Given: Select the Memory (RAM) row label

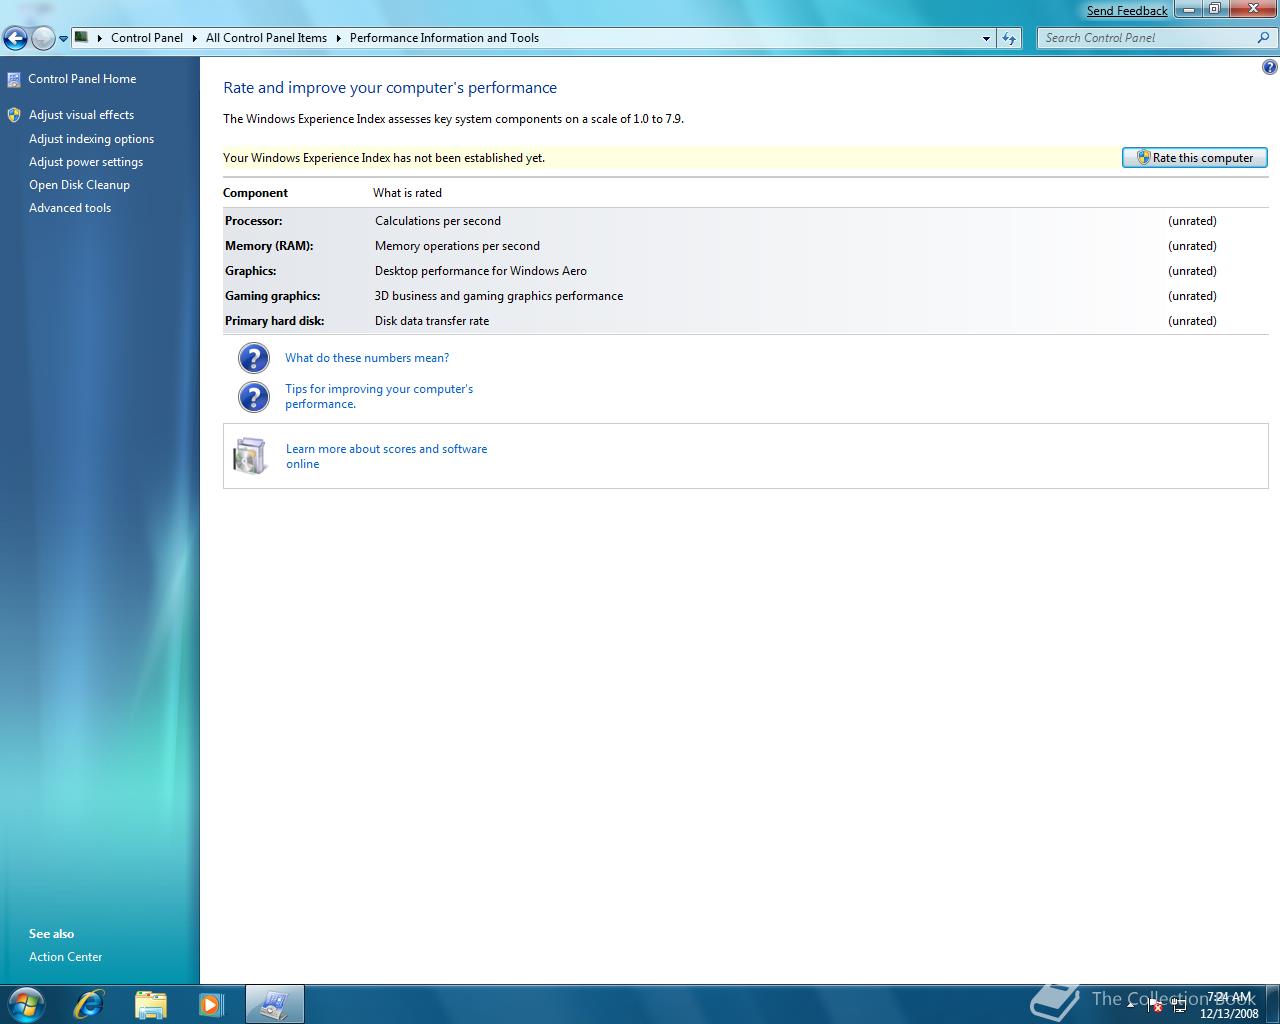Looking at the screenshot, I should pyautogui.click(x=269, y=246).
